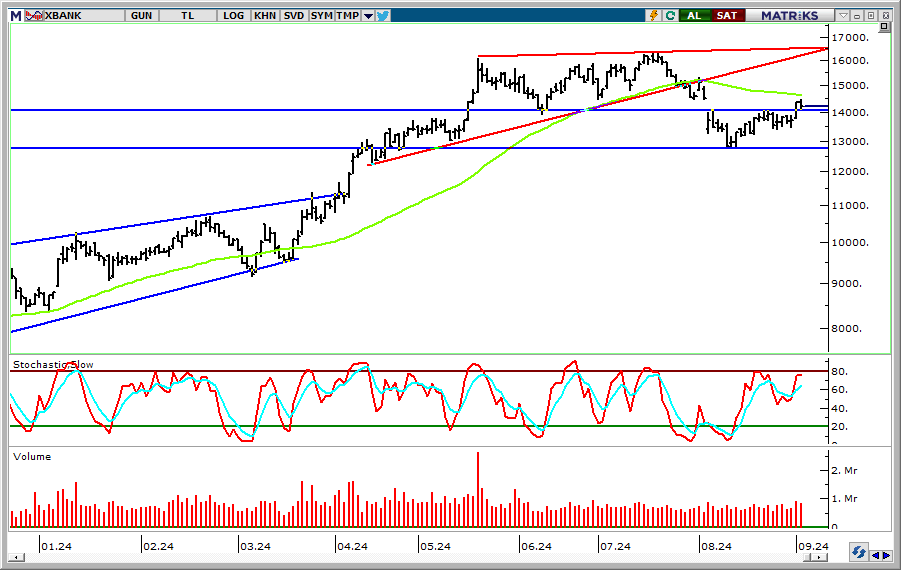This screenshot has height=570, width=901.
Task: Open the triangle dropdown near window controls
Action: [x=843, y=16]
